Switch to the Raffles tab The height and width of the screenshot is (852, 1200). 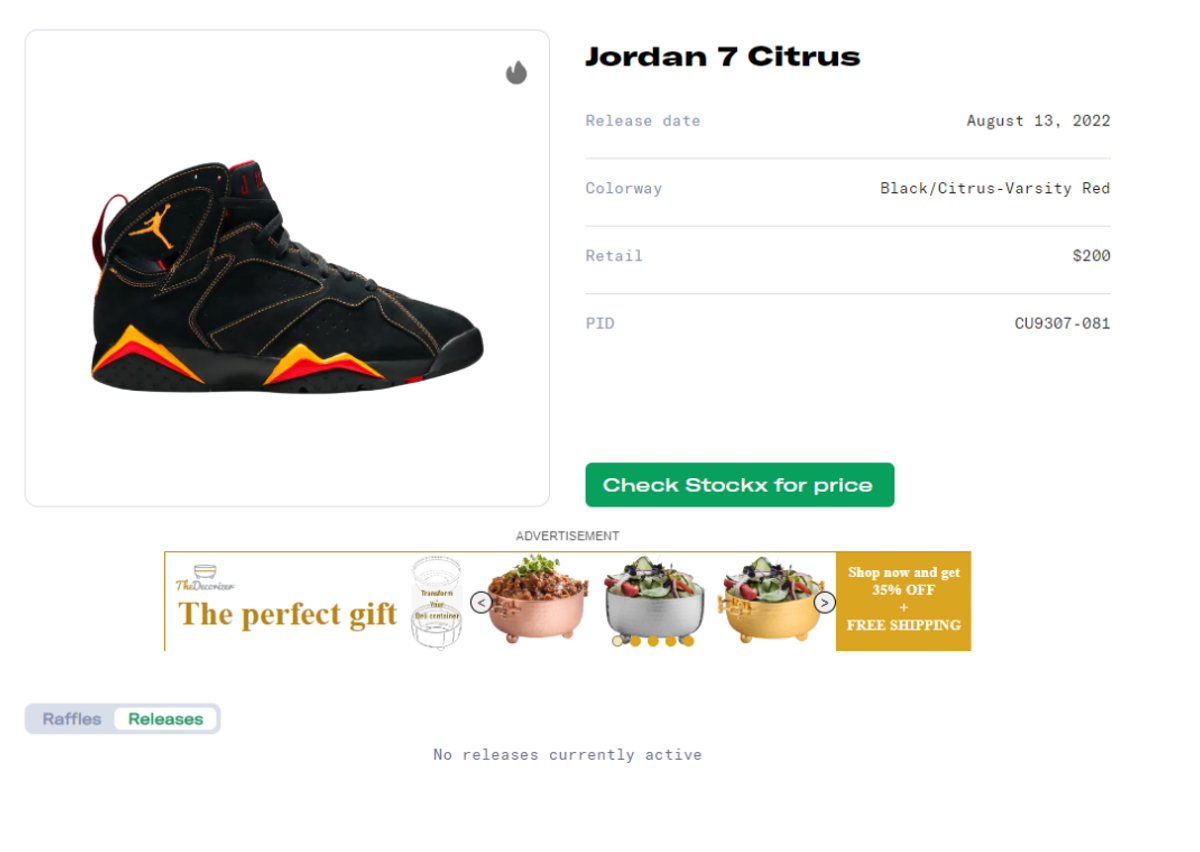[x=72, y=719]
